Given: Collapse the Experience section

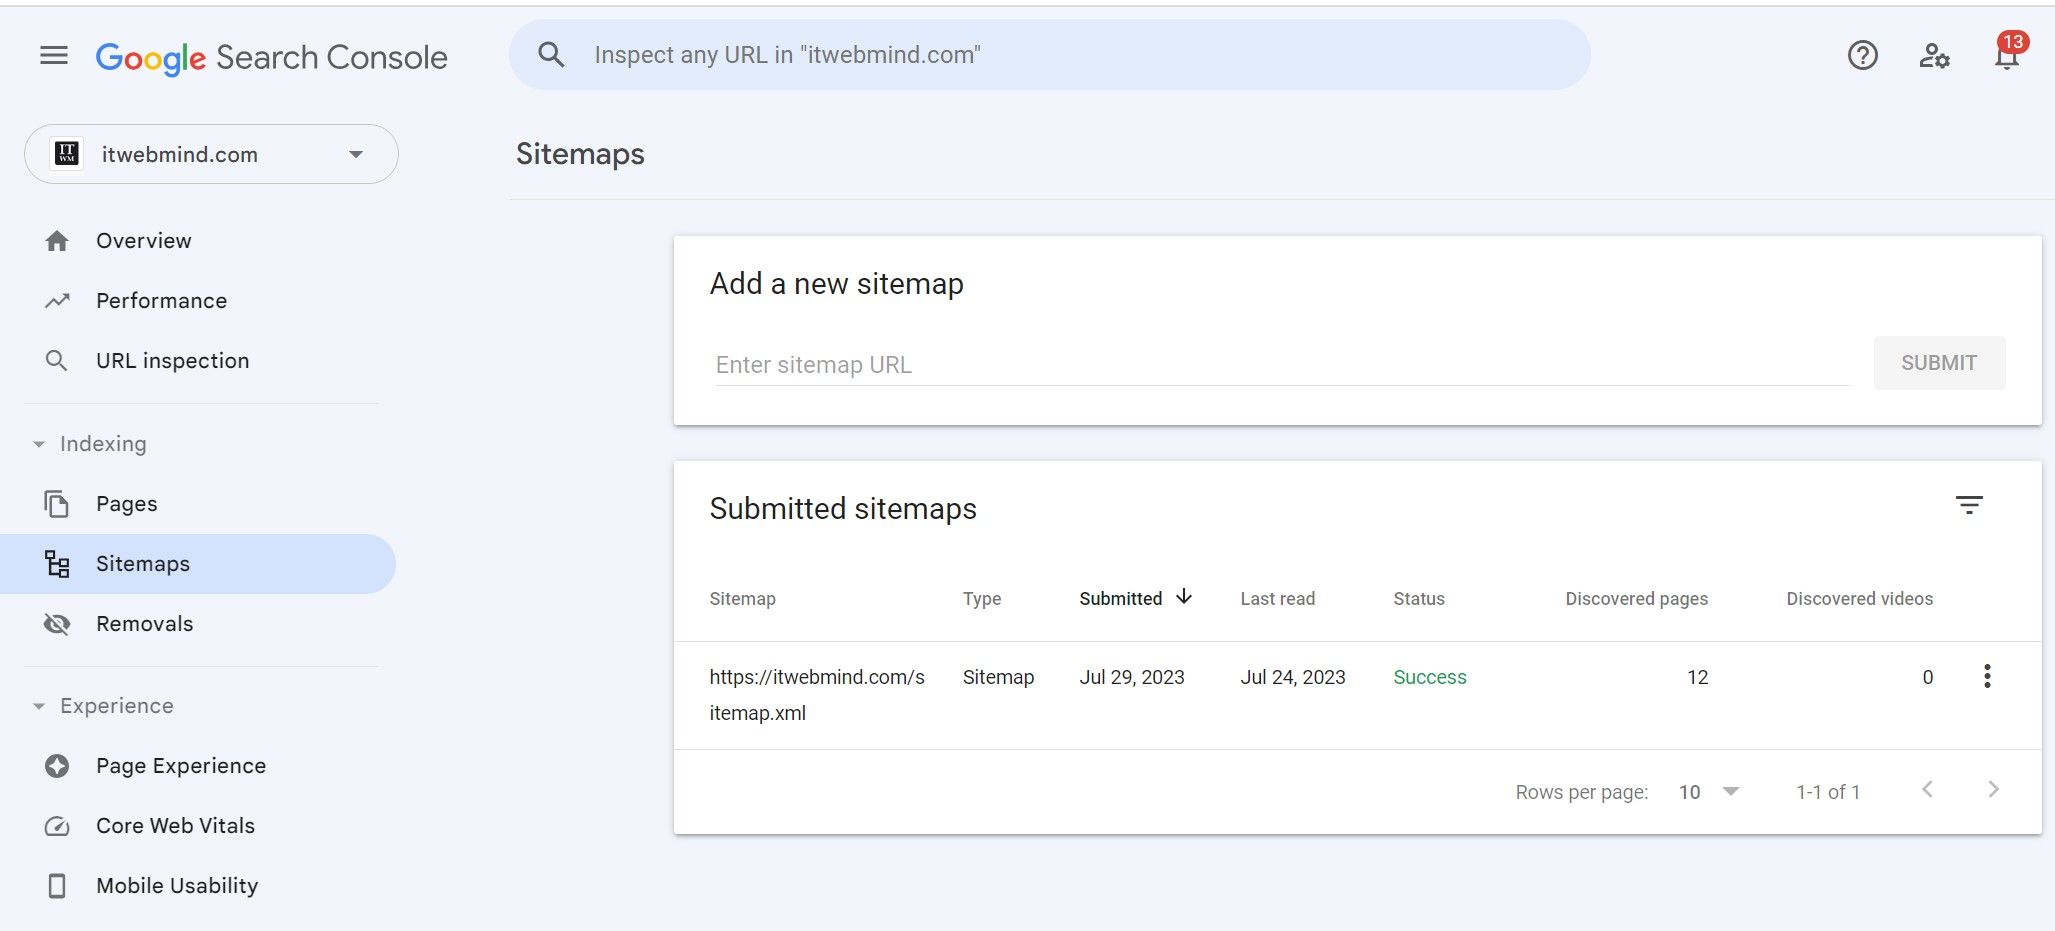Looking at the screenshot, I should (39, 706).
